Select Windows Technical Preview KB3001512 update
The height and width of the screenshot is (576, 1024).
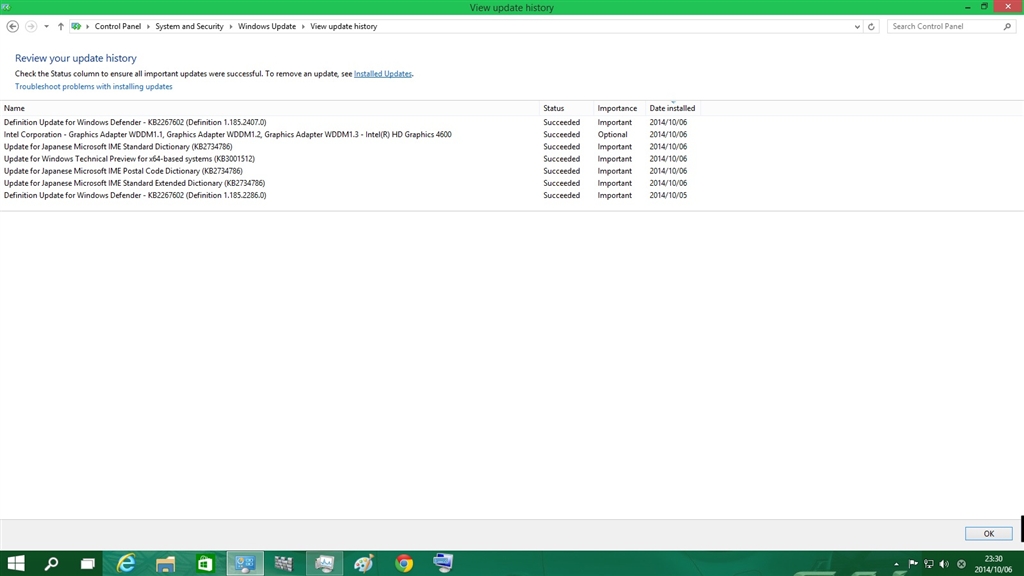click(350, 159)
